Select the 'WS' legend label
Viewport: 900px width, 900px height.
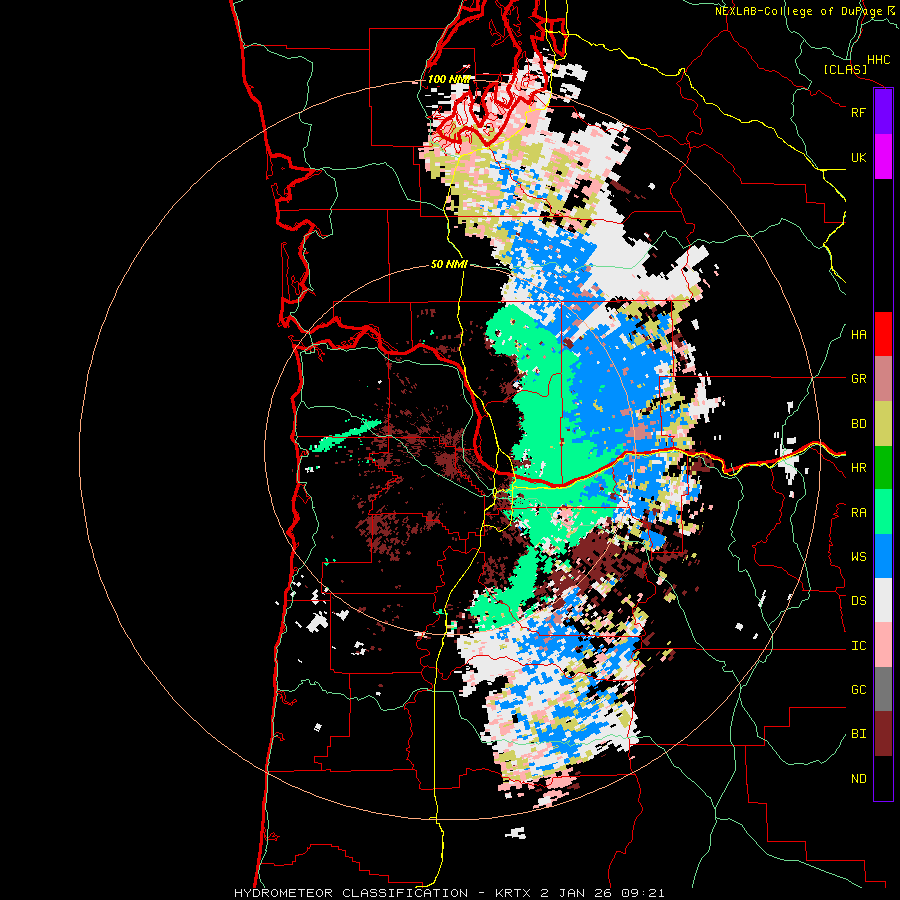858,557
